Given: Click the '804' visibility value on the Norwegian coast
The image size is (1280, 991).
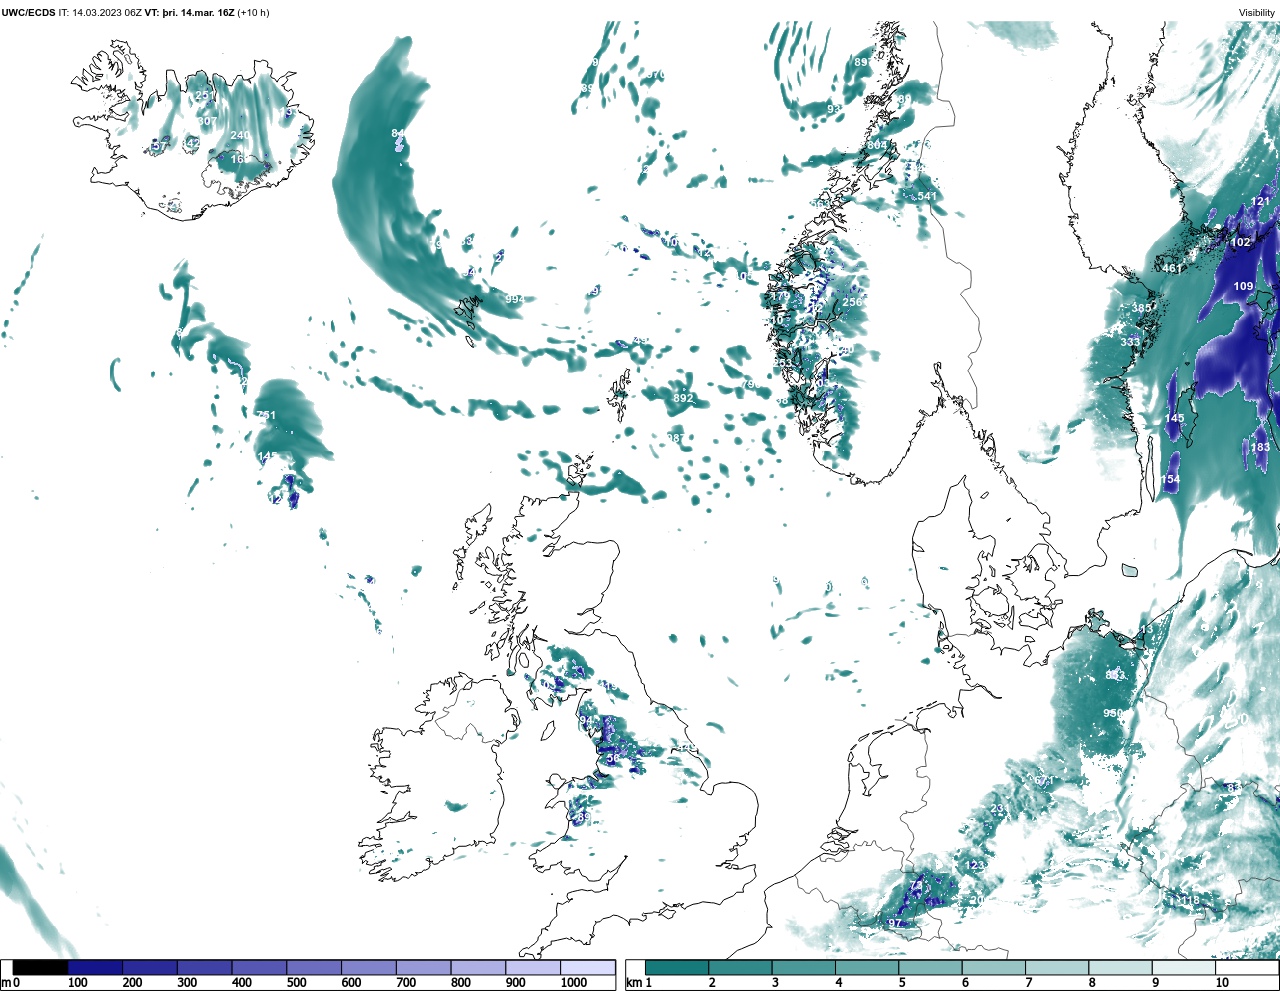Looking at the screenshot, I should 877,145.
